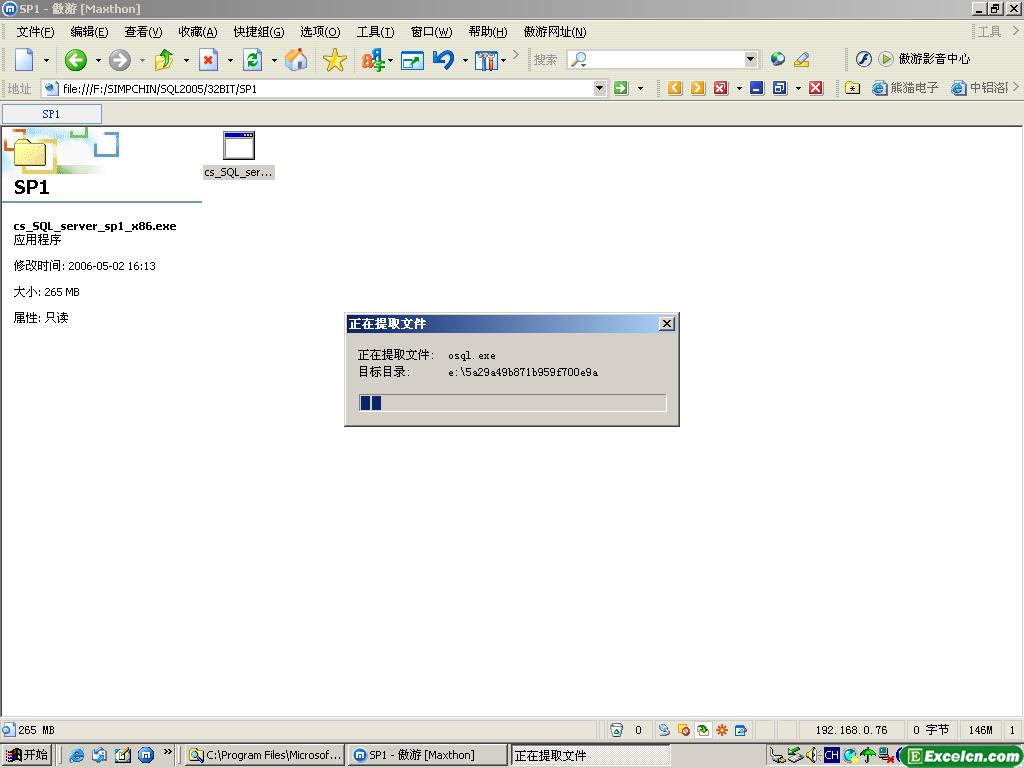Click the popup filter icon in status bar

[703, 730]
